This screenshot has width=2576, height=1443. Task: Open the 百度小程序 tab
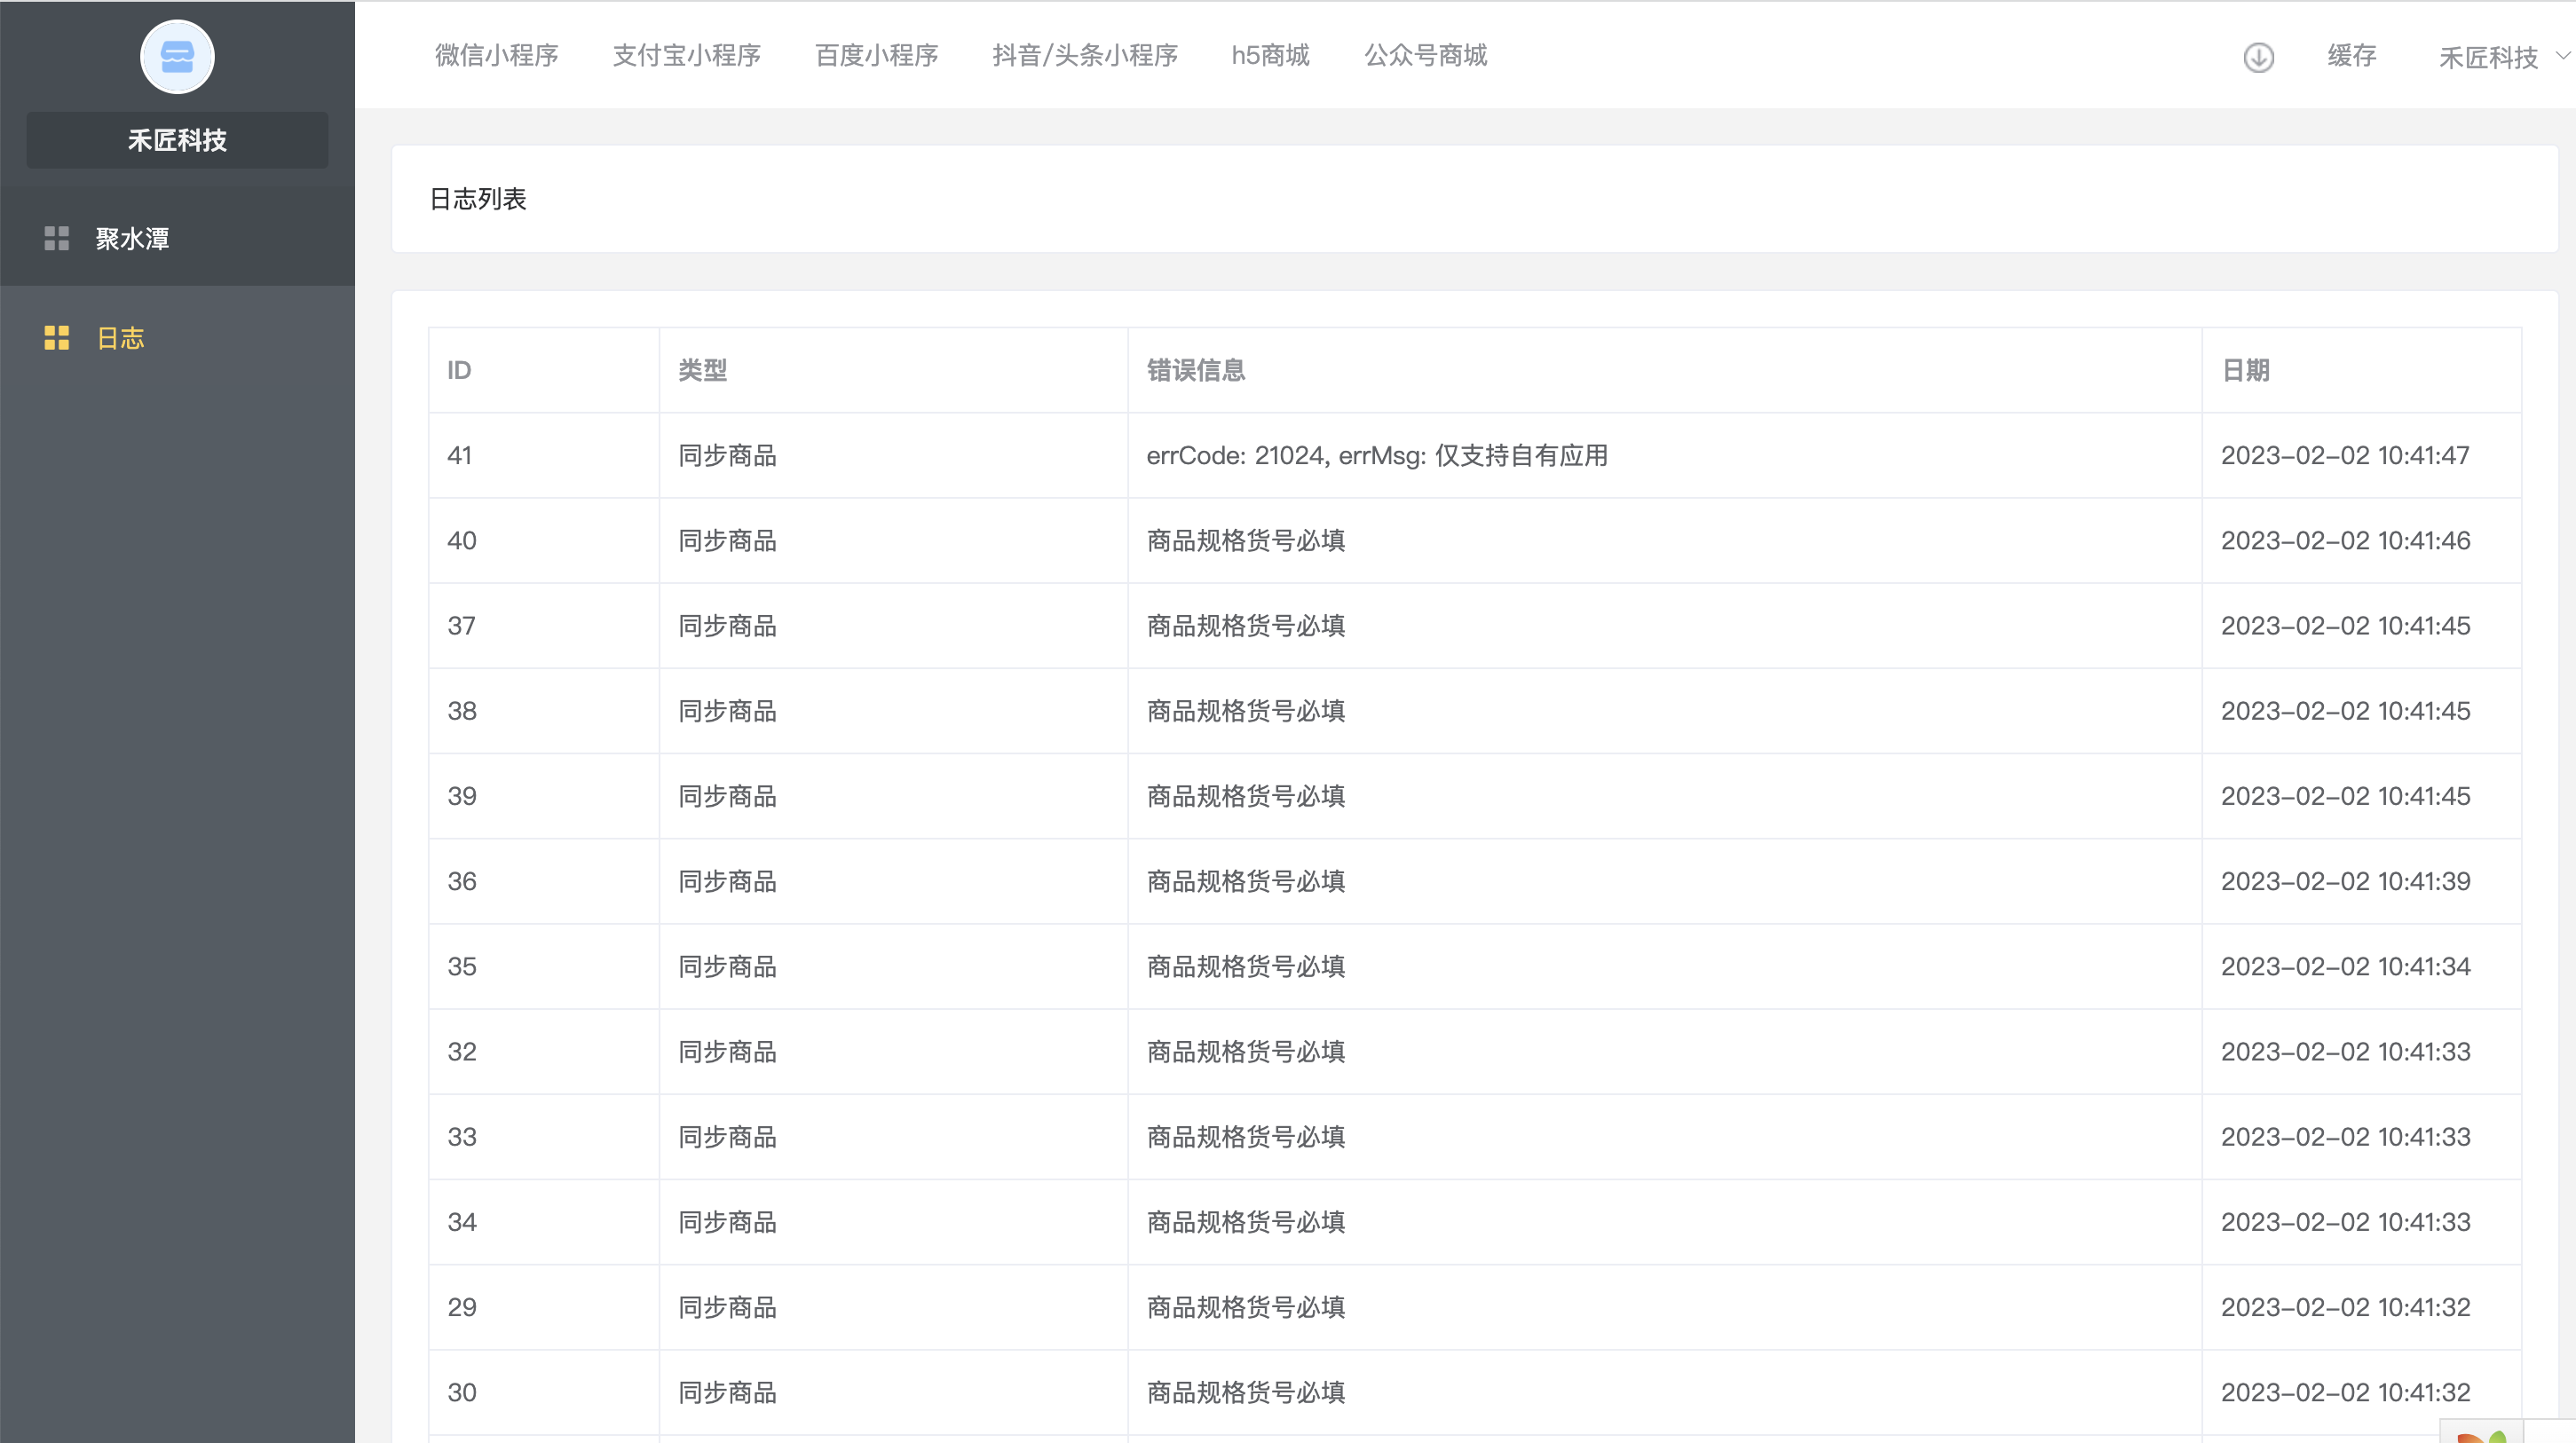[x=877, y=55]
